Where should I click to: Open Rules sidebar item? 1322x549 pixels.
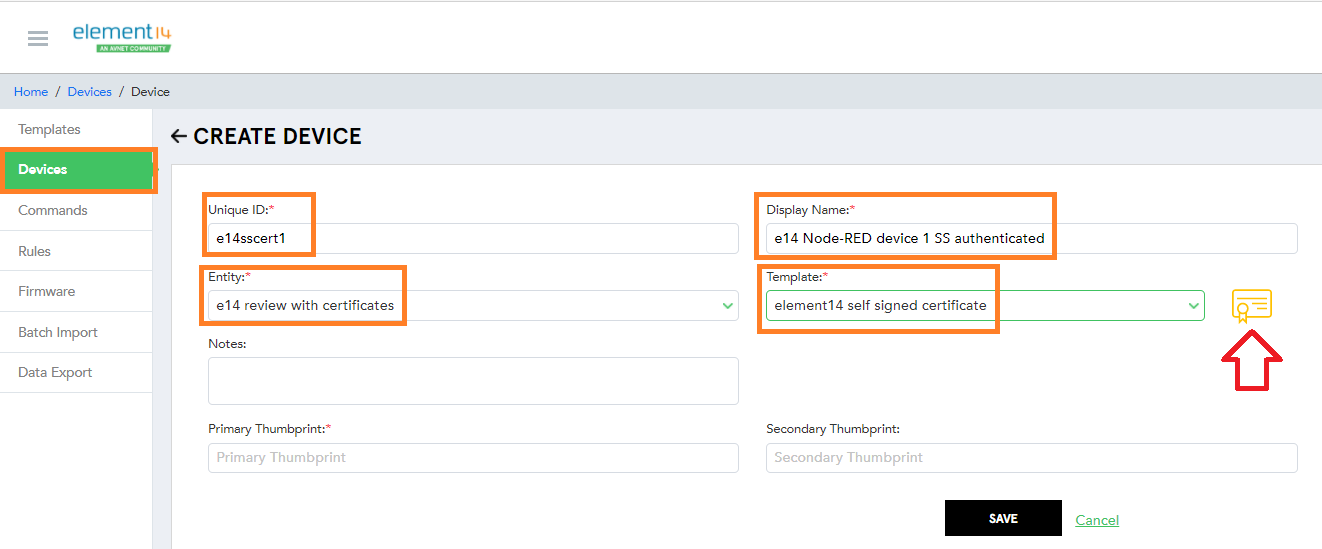(x=76, y=251)
